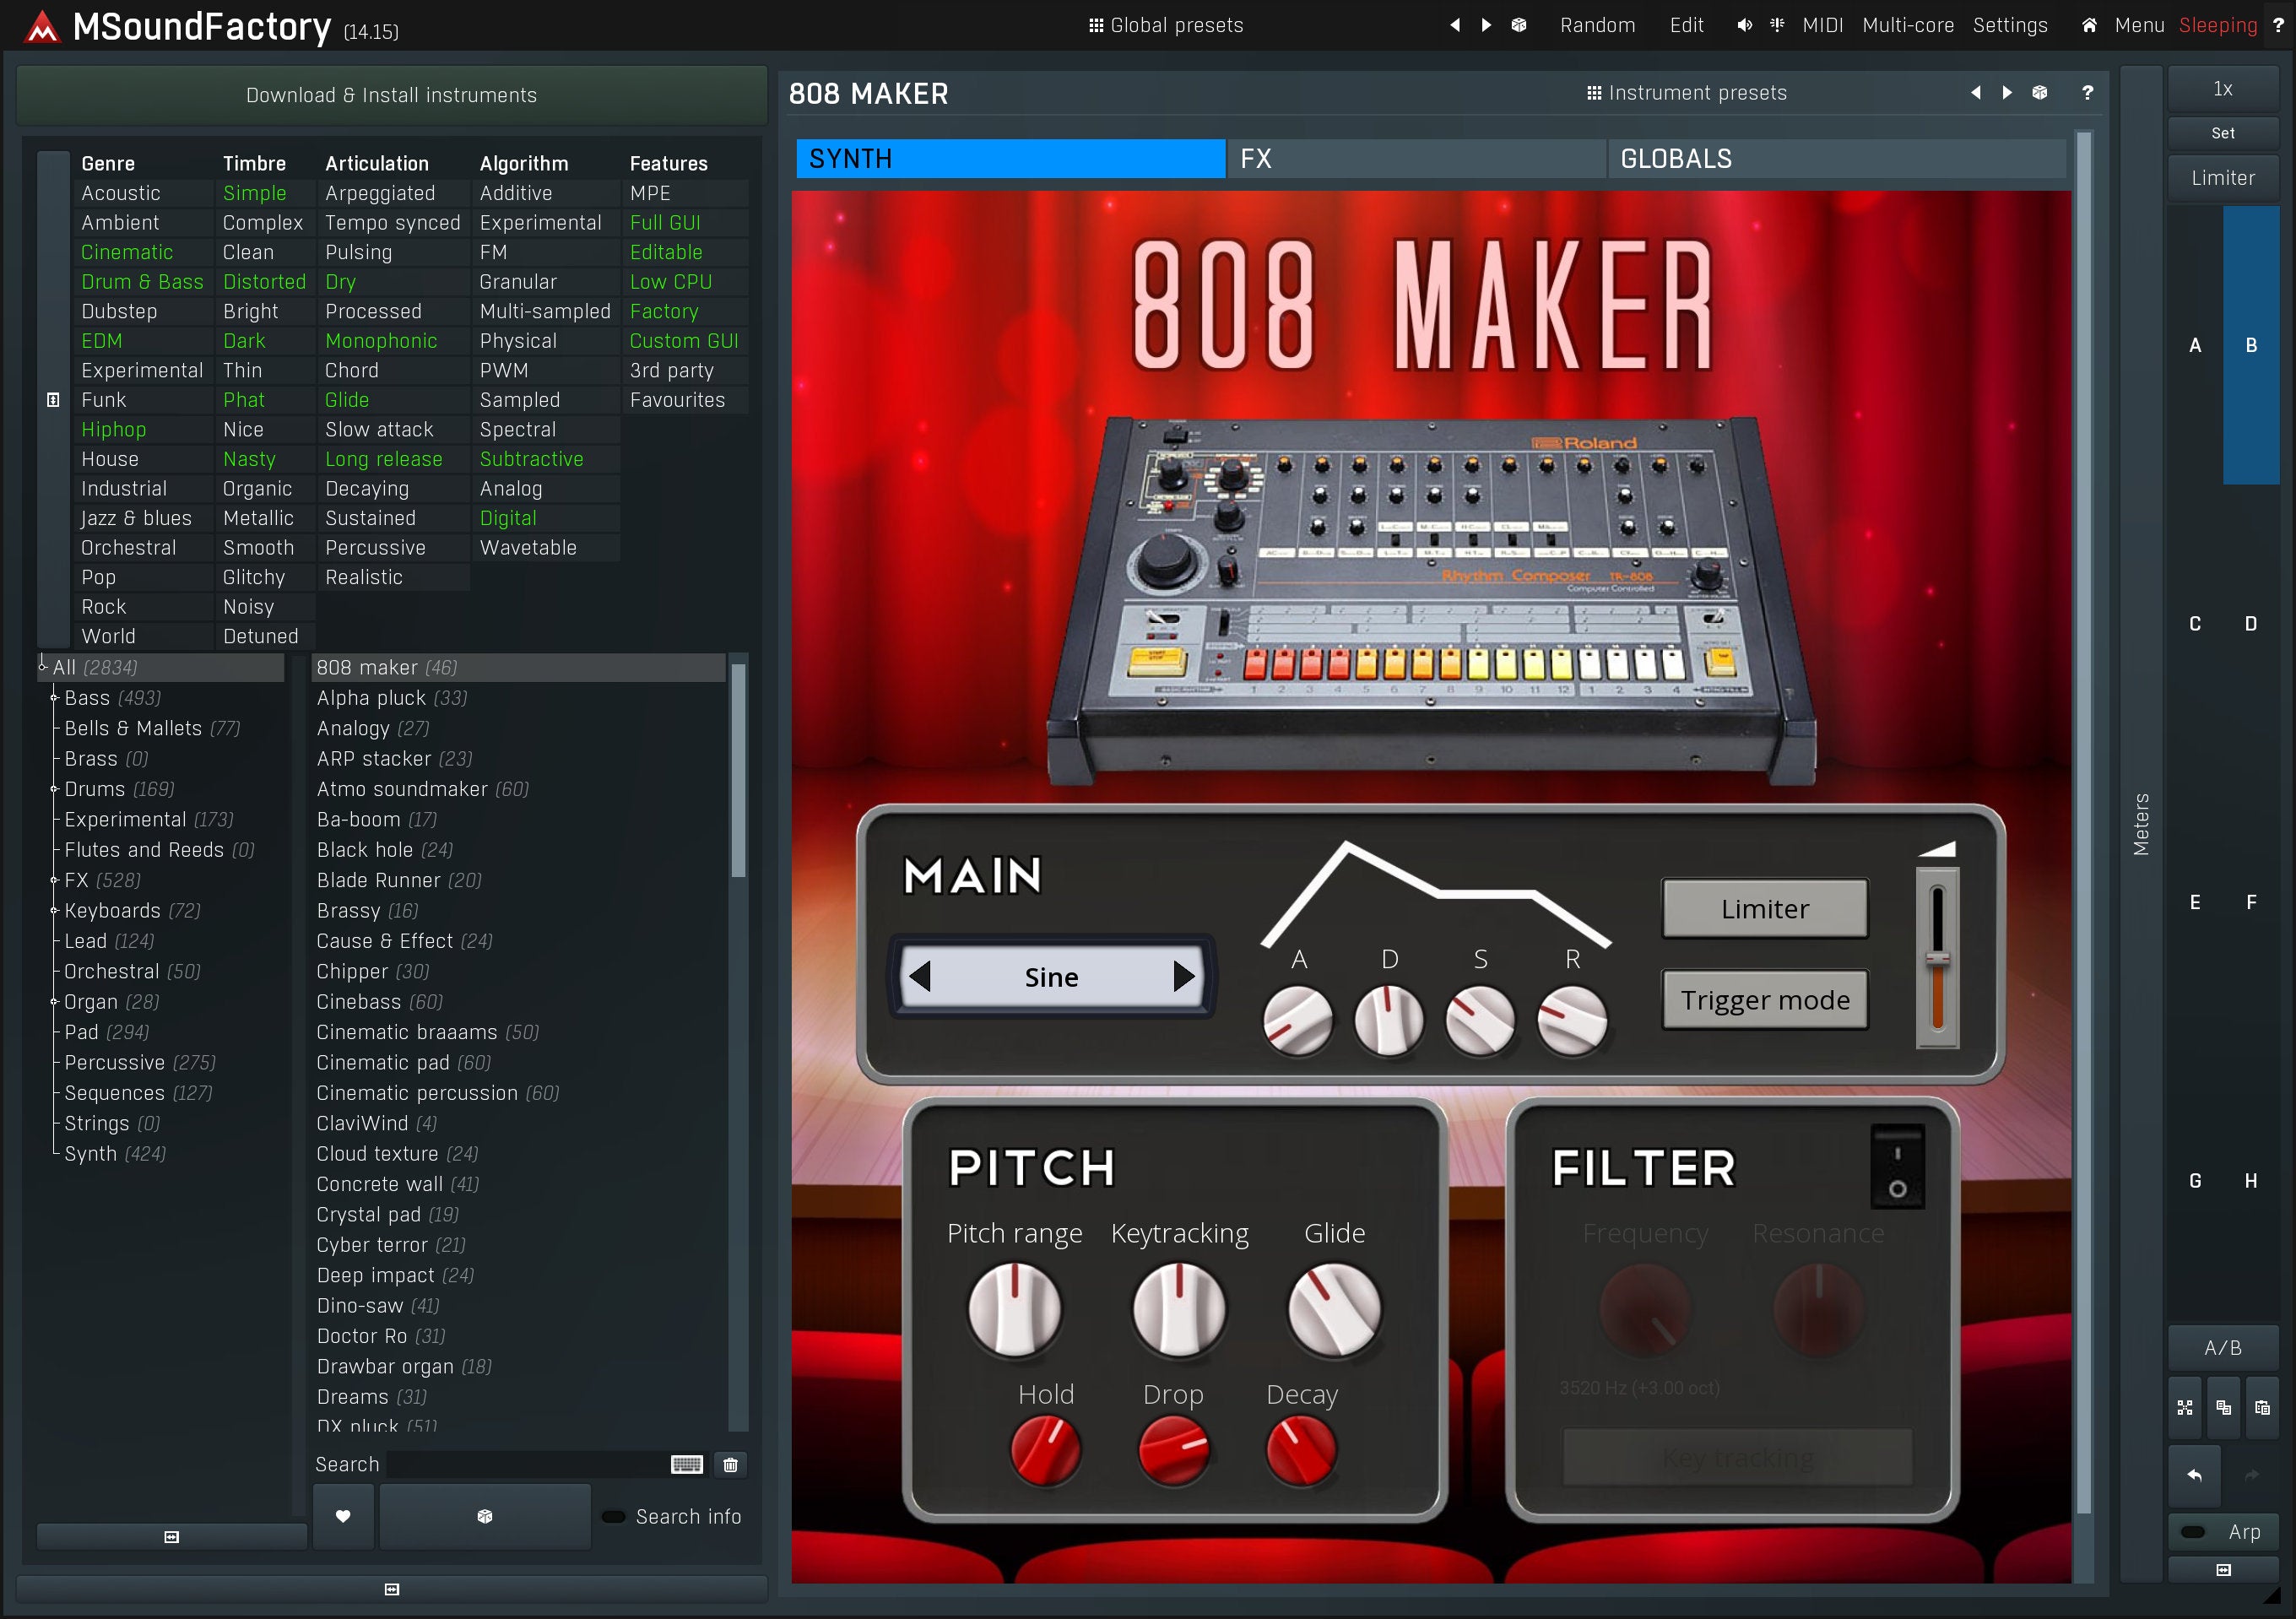Open the on-screen keyboard icon in search
Screen dimensions: 2296x1619
(x=687, y=1465)
